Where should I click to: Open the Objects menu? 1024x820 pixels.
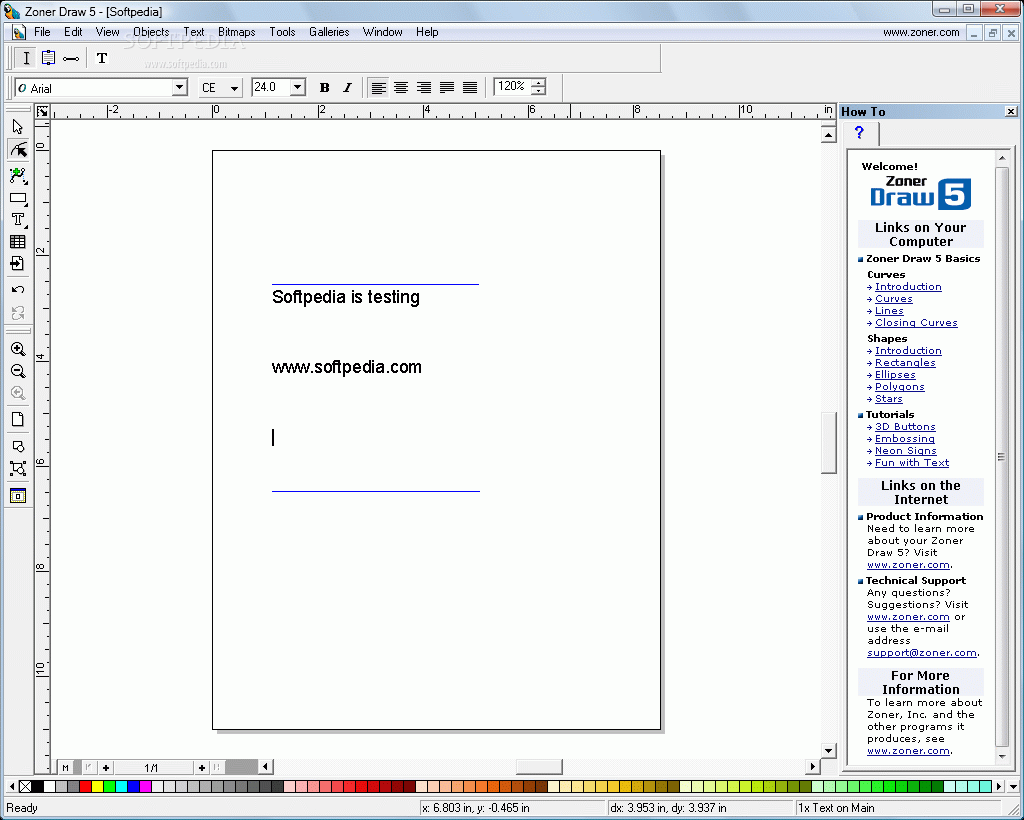tap(151, 32)
